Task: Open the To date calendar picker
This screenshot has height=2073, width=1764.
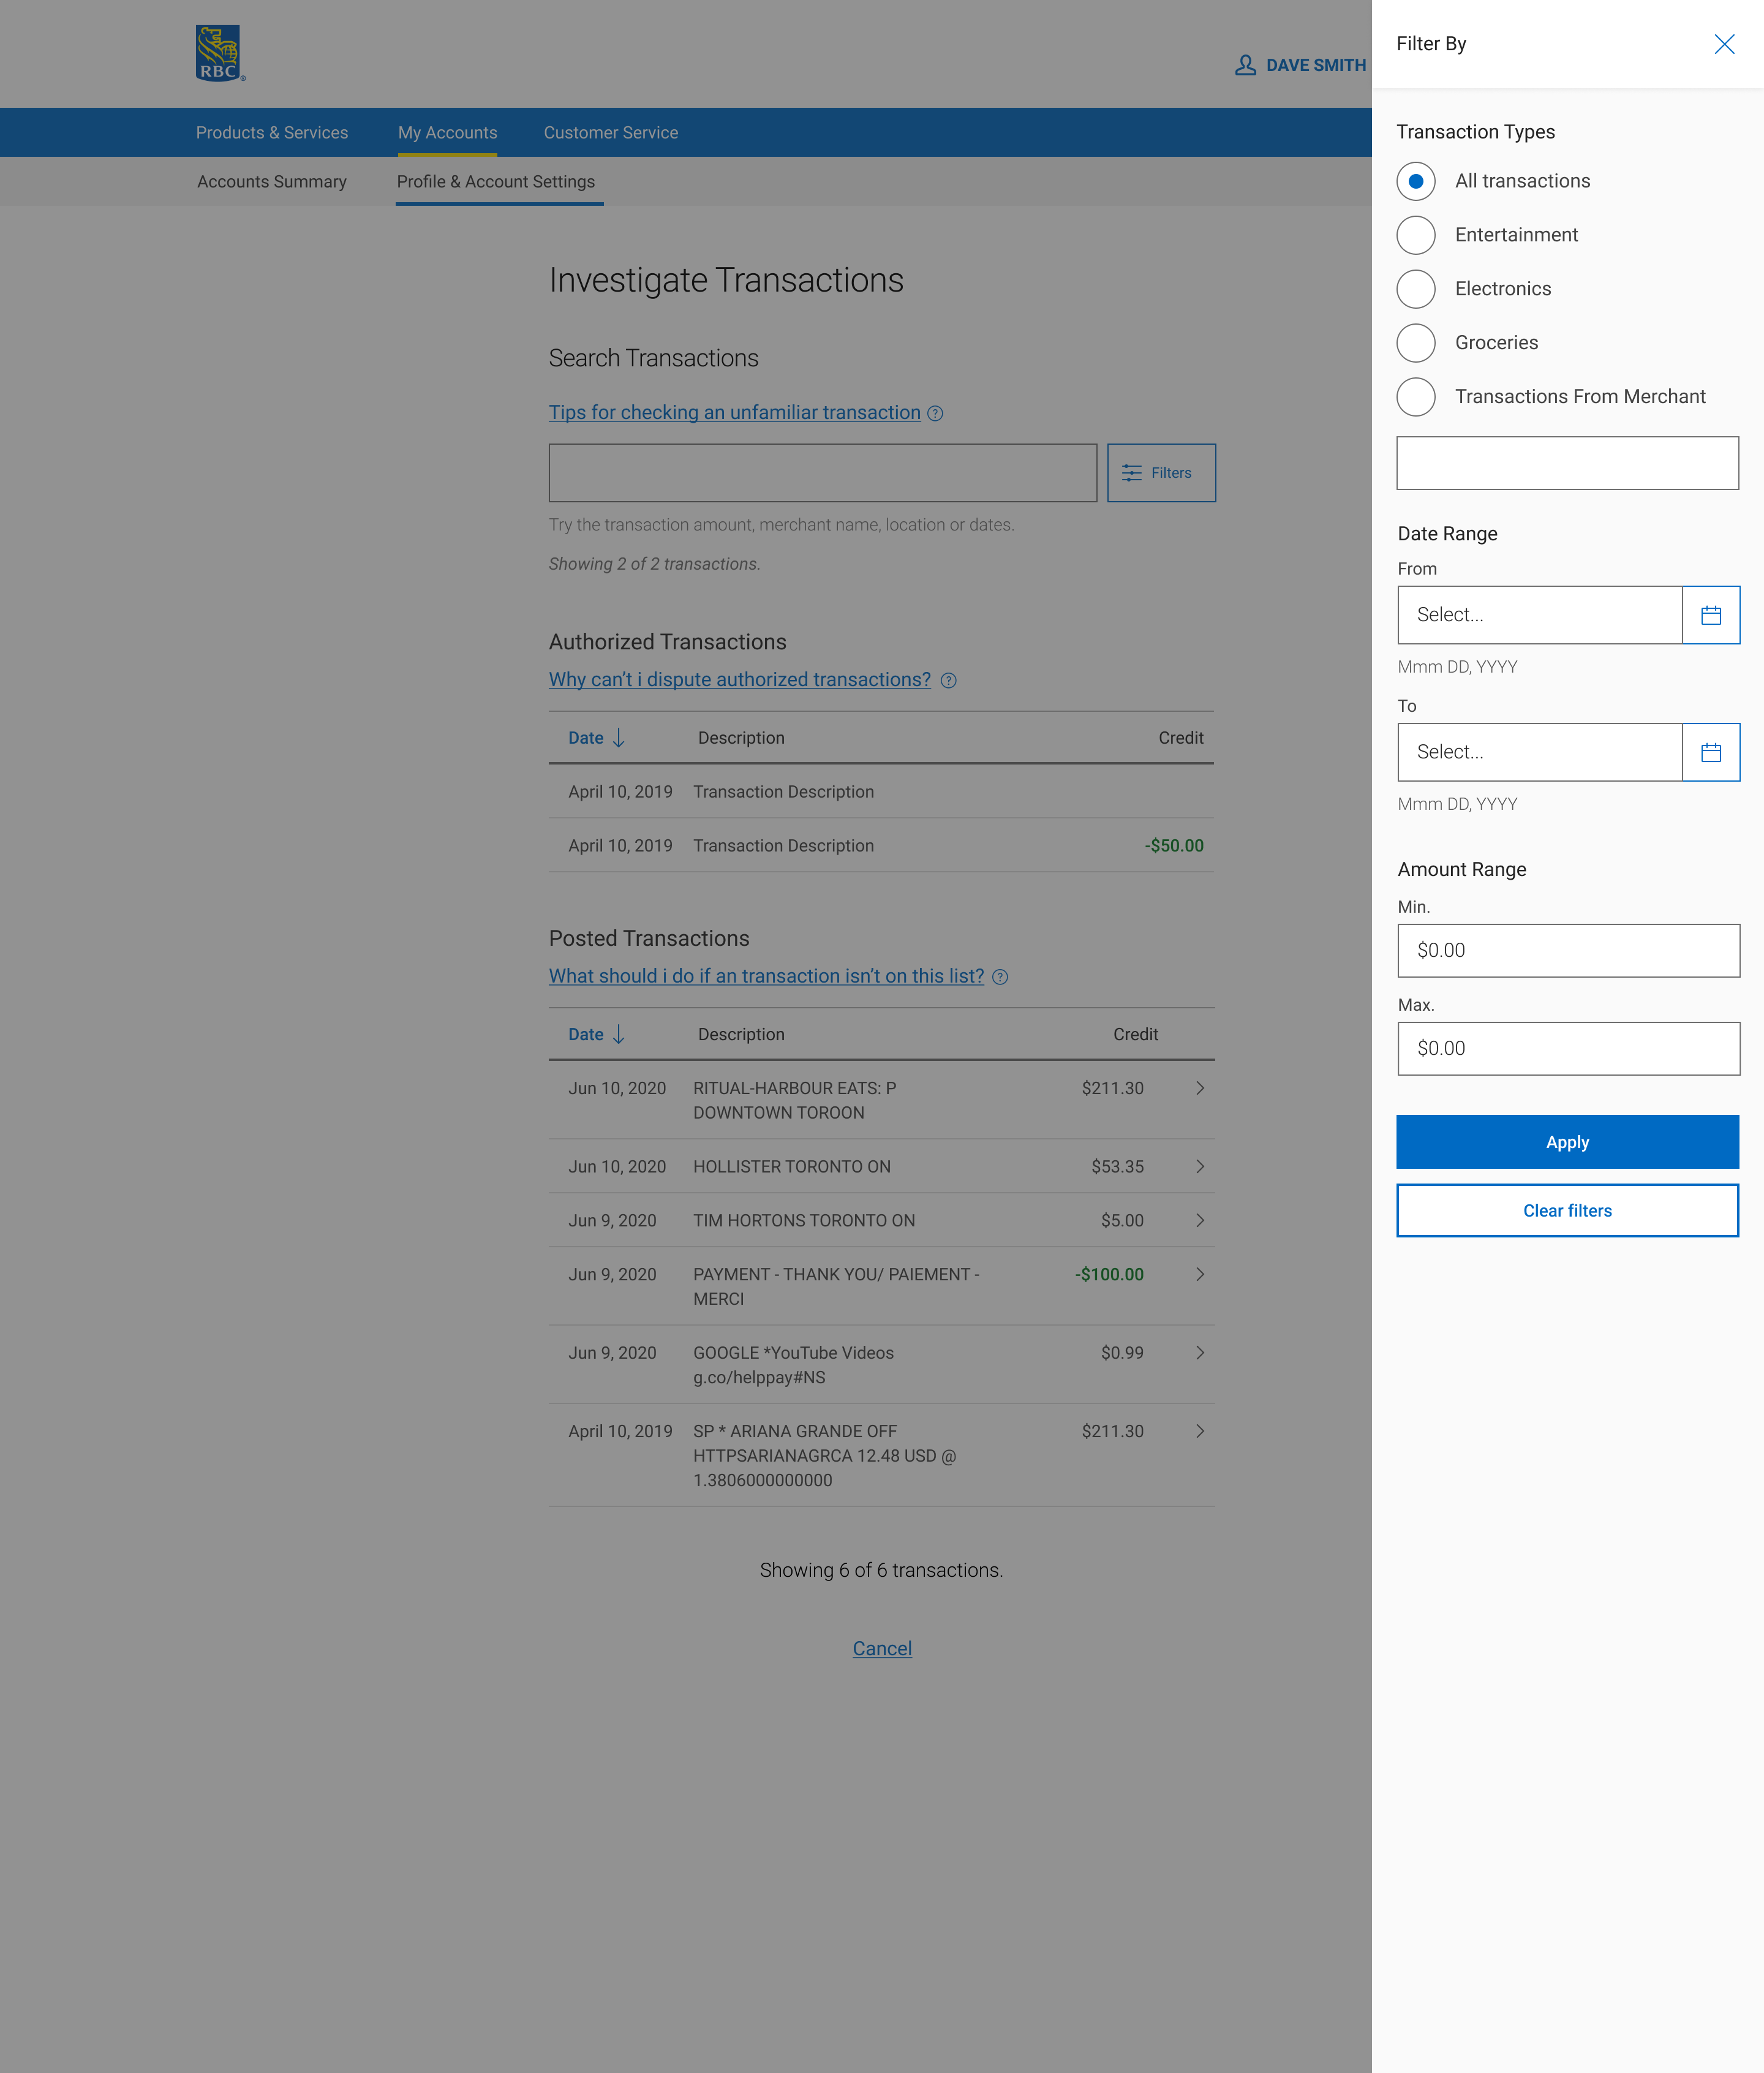Action: point(1710,752)
